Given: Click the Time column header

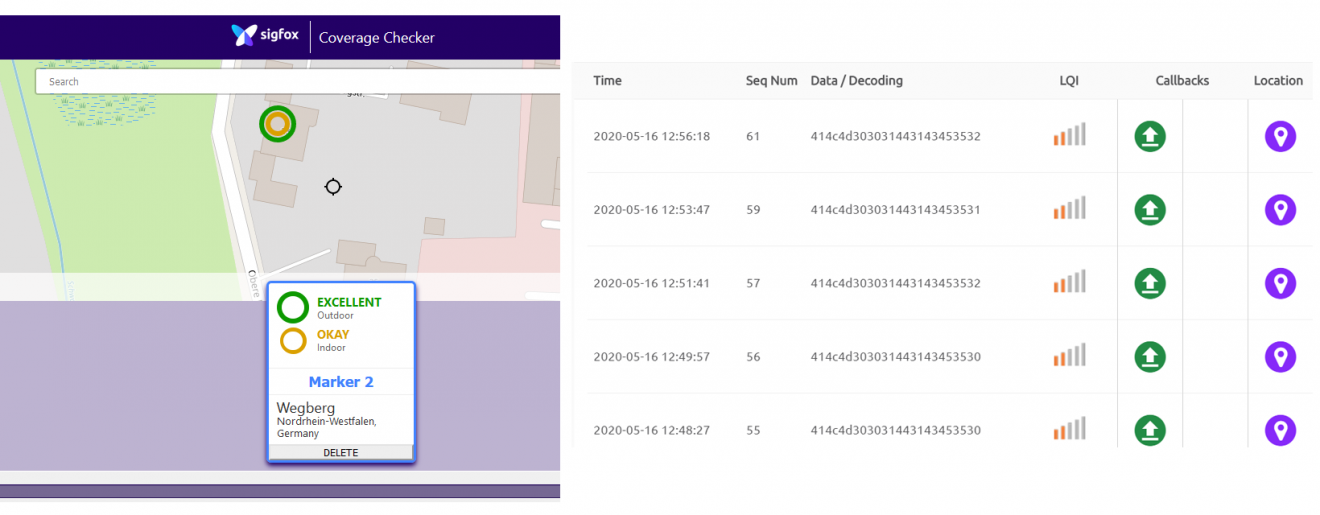Looking at the screenshot, I should click(x=607, y=81).
